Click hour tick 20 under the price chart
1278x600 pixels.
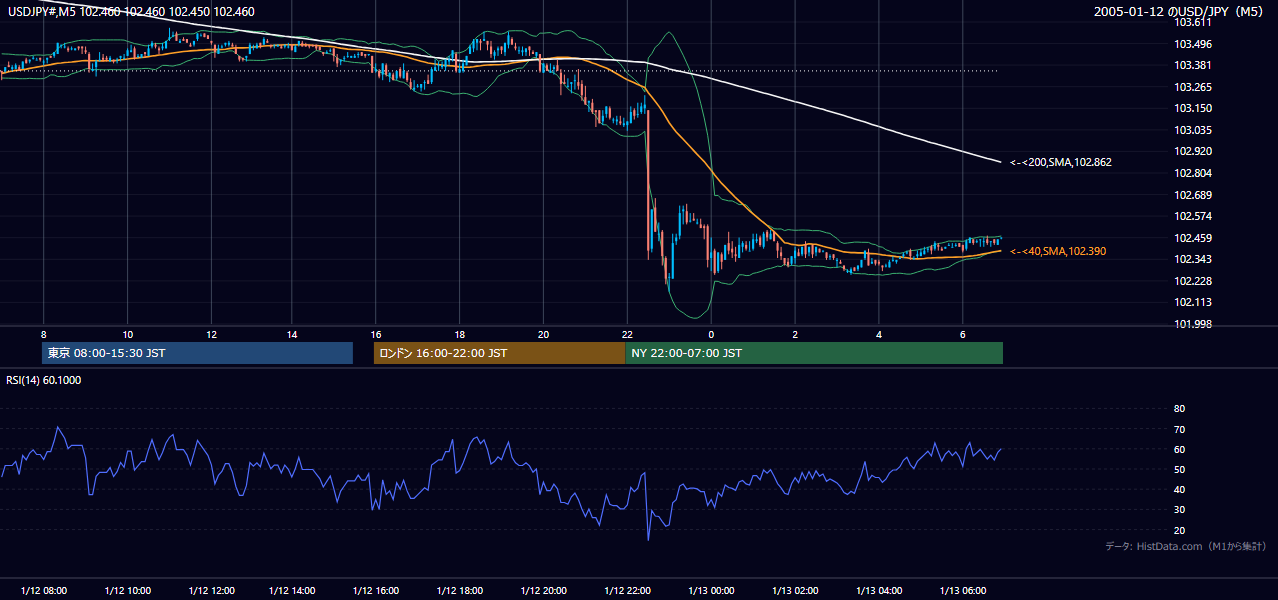543,334
